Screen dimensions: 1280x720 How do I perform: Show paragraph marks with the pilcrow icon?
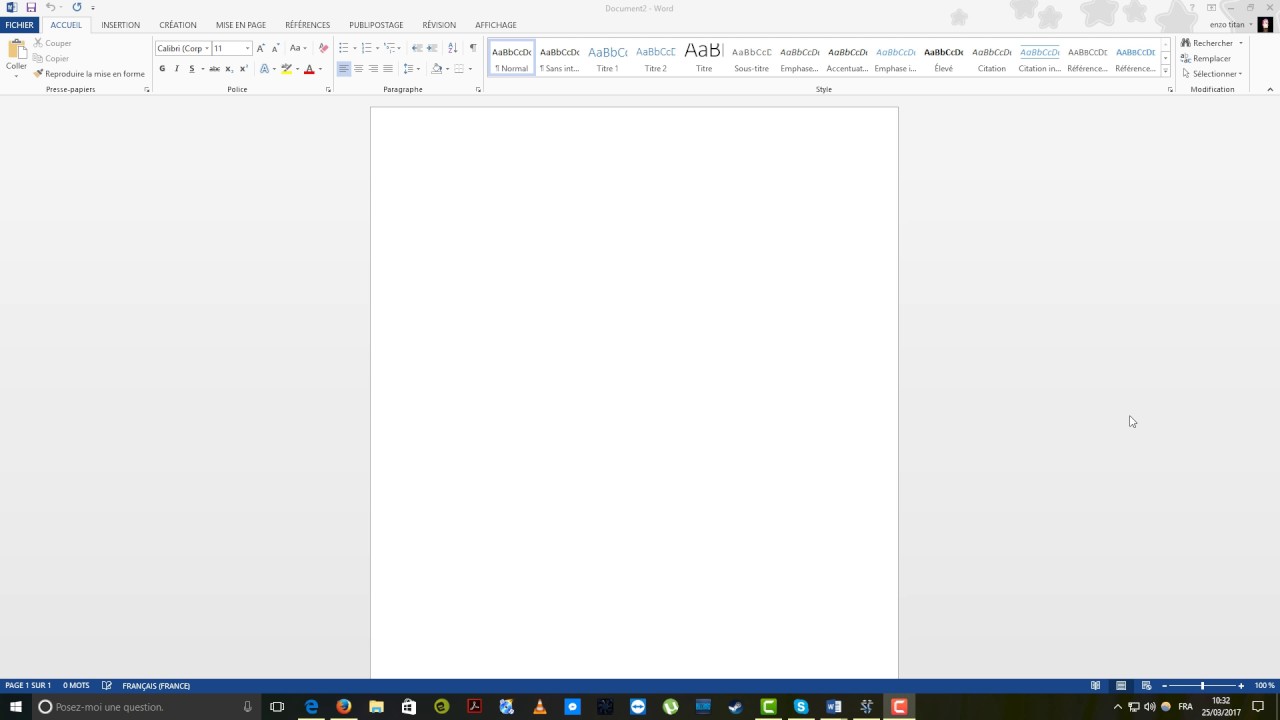(472, 48)
